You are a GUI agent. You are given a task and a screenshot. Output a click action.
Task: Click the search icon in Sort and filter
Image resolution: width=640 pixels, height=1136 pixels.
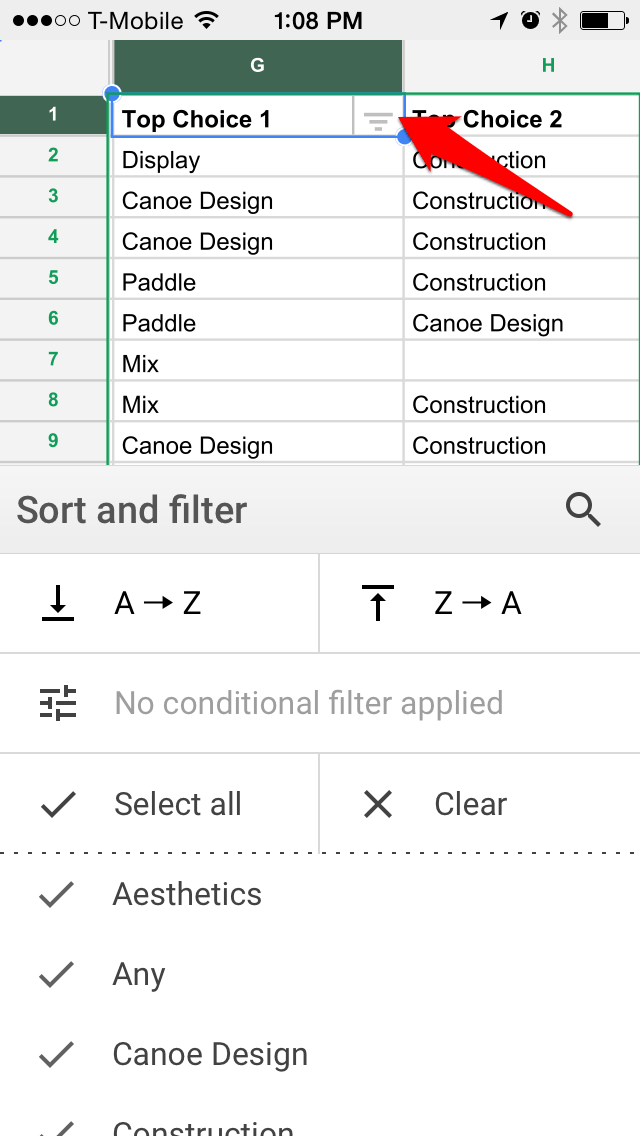click(583, 509)
